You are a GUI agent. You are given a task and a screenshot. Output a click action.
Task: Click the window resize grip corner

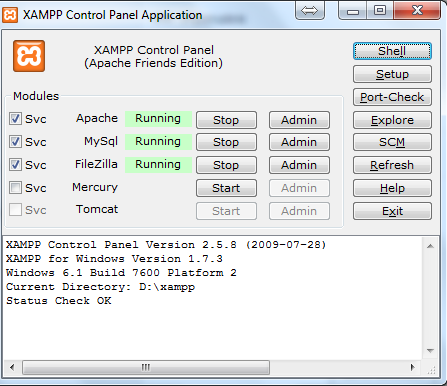(x=432, y=370)
